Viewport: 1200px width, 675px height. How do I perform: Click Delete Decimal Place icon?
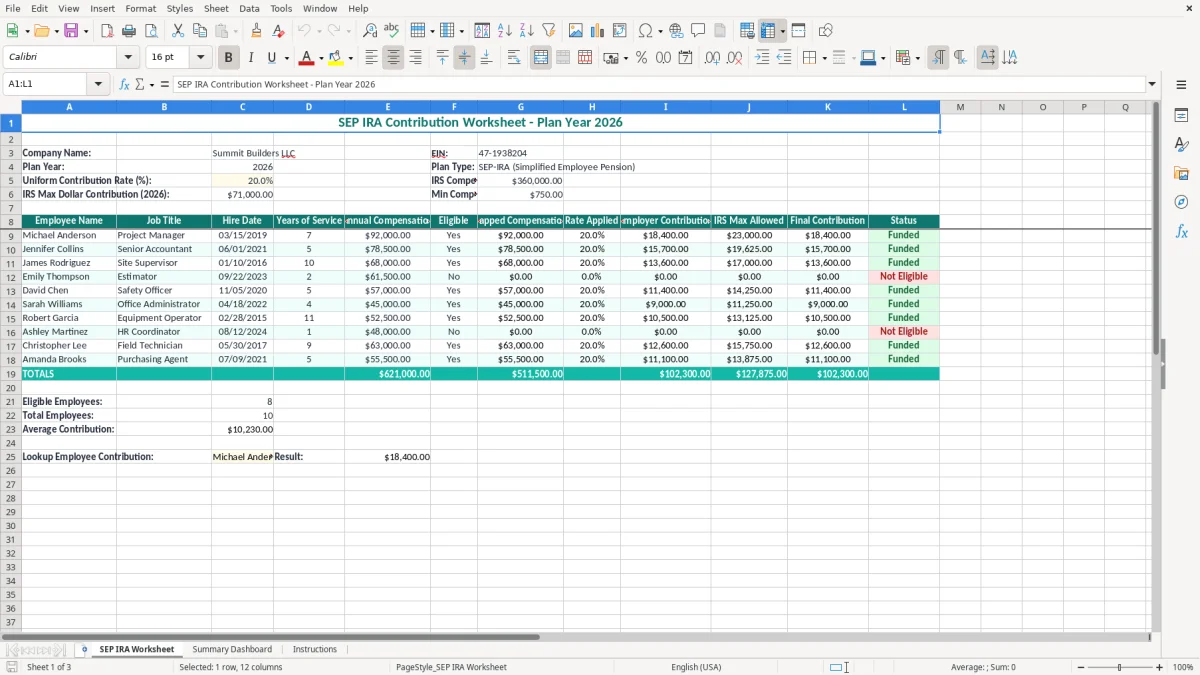(x=735, y=58)
